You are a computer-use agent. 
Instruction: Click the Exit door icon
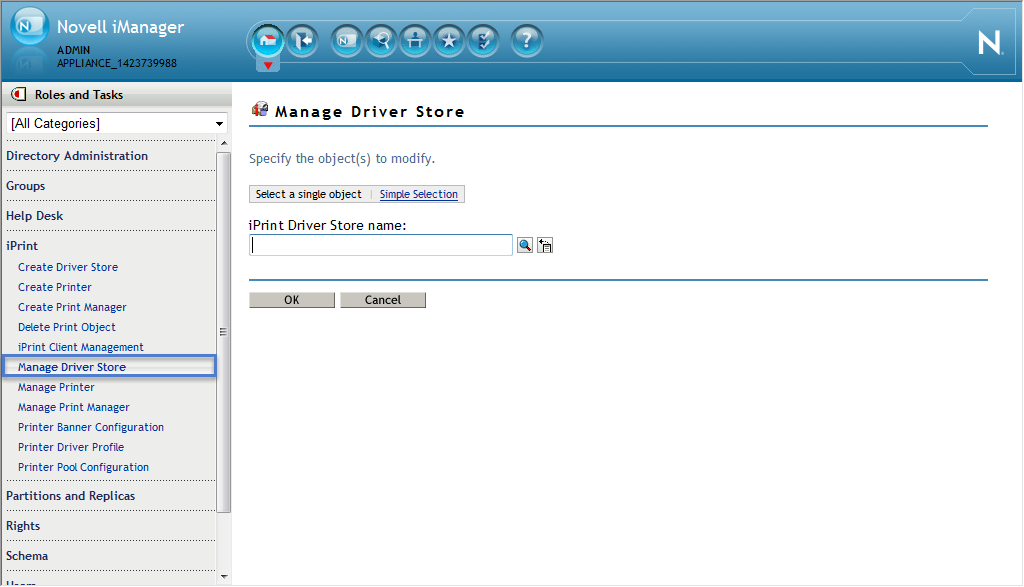302,41
